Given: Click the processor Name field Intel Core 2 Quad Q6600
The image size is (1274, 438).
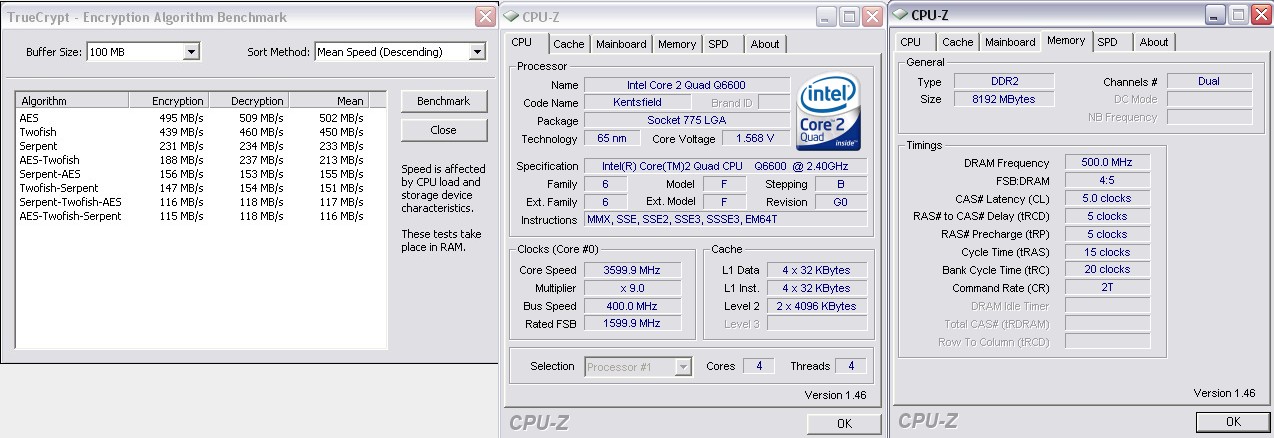Looking at the screenshot, I should click(x=686, y=85).
